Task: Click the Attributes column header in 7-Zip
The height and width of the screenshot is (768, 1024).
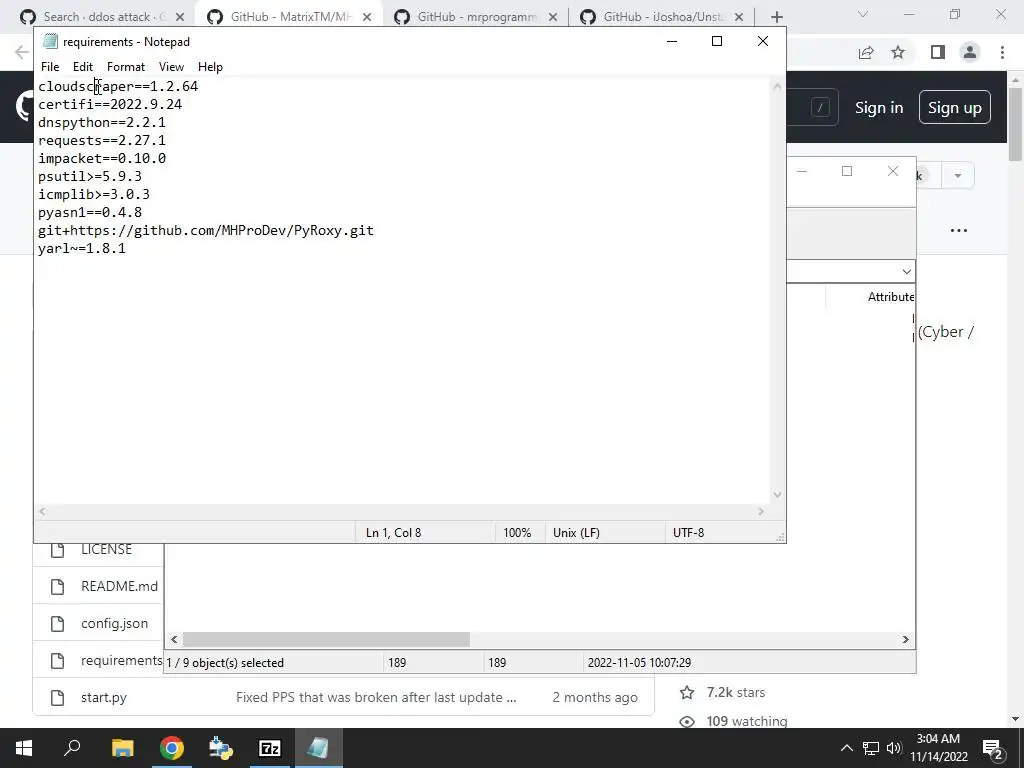Action: tap(891, 297)
